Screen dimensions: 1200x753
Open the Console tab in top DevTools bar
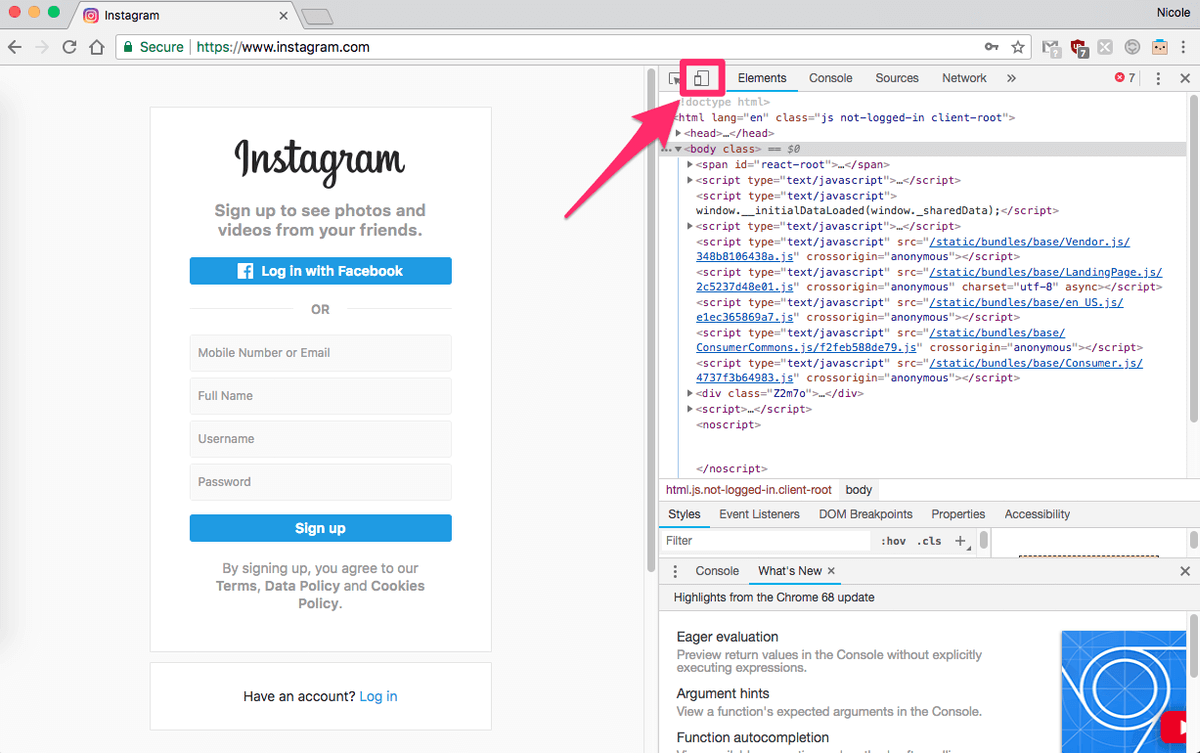tap(831, 78)
